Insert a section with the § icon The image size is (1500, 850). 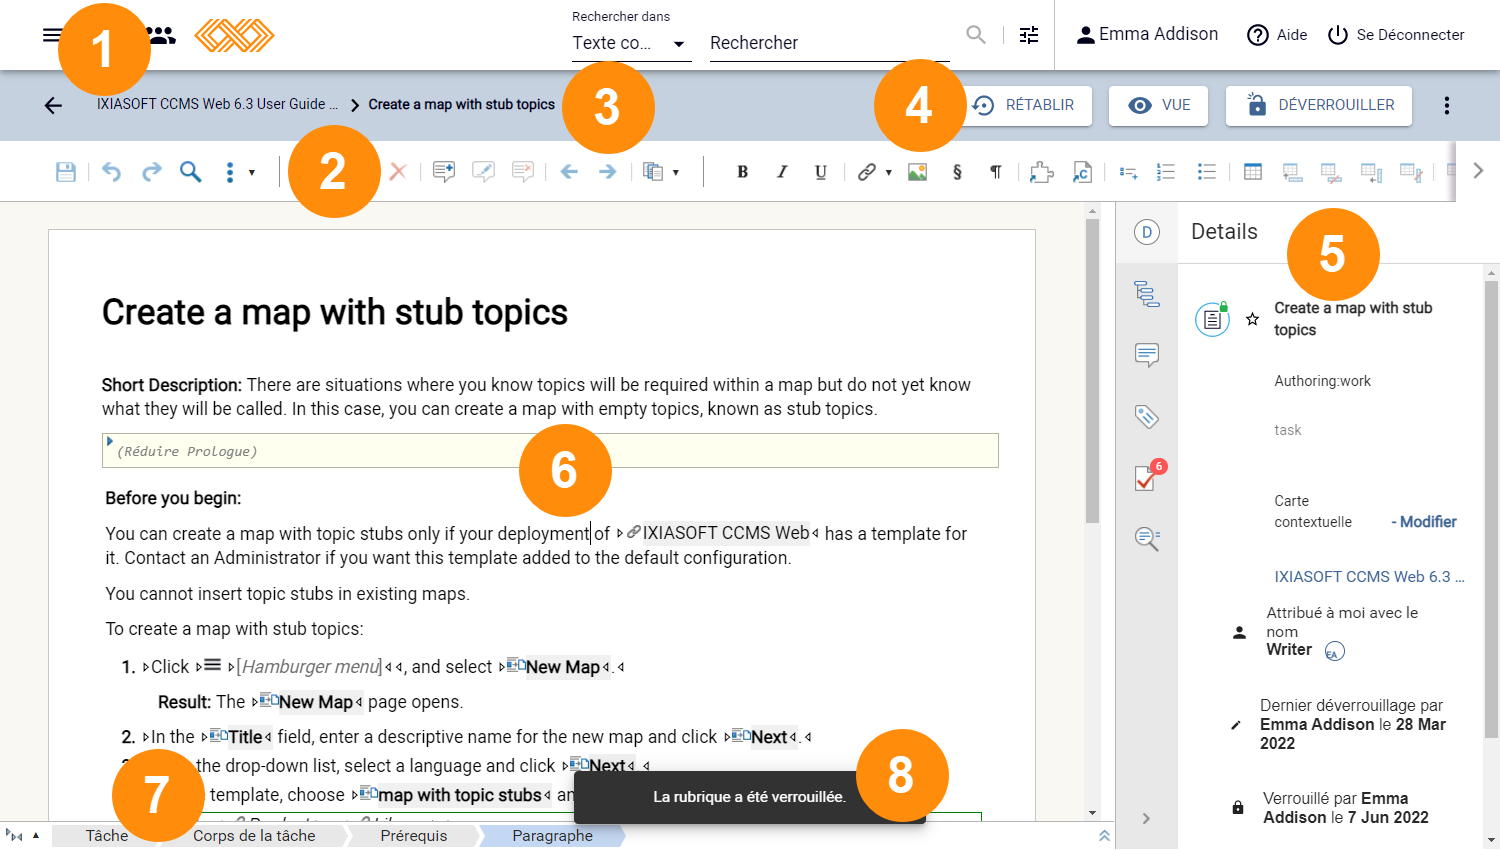tap(957, 172)
